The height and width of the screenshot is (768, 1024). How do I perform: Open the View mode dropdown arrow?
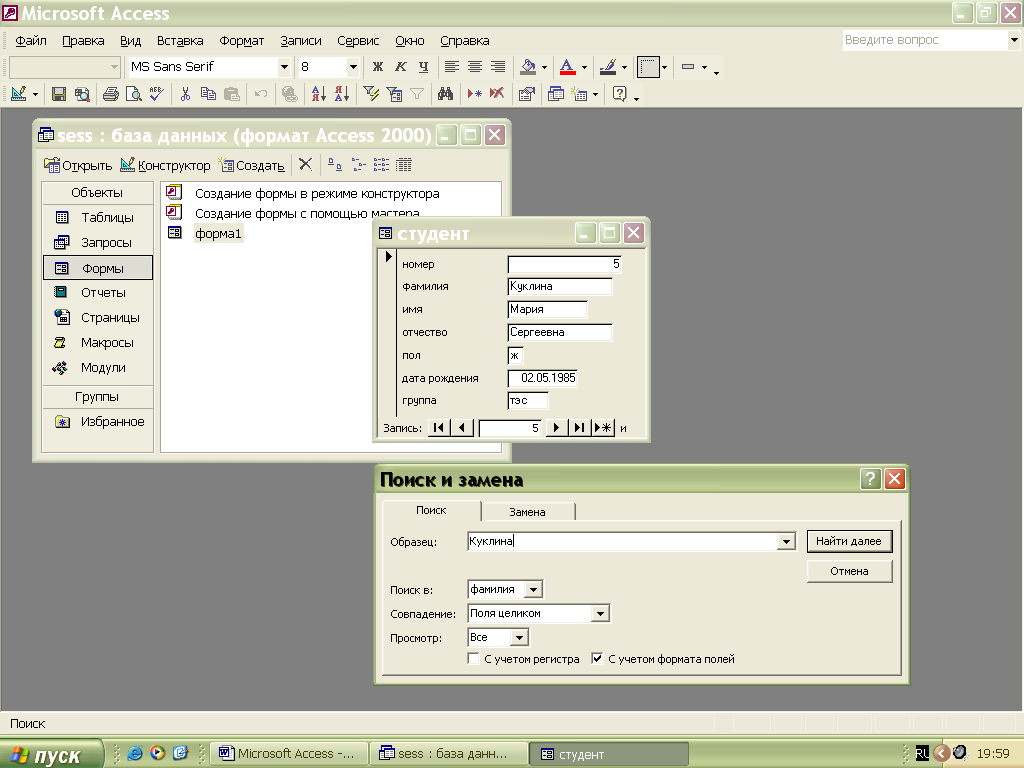point(35,95)
